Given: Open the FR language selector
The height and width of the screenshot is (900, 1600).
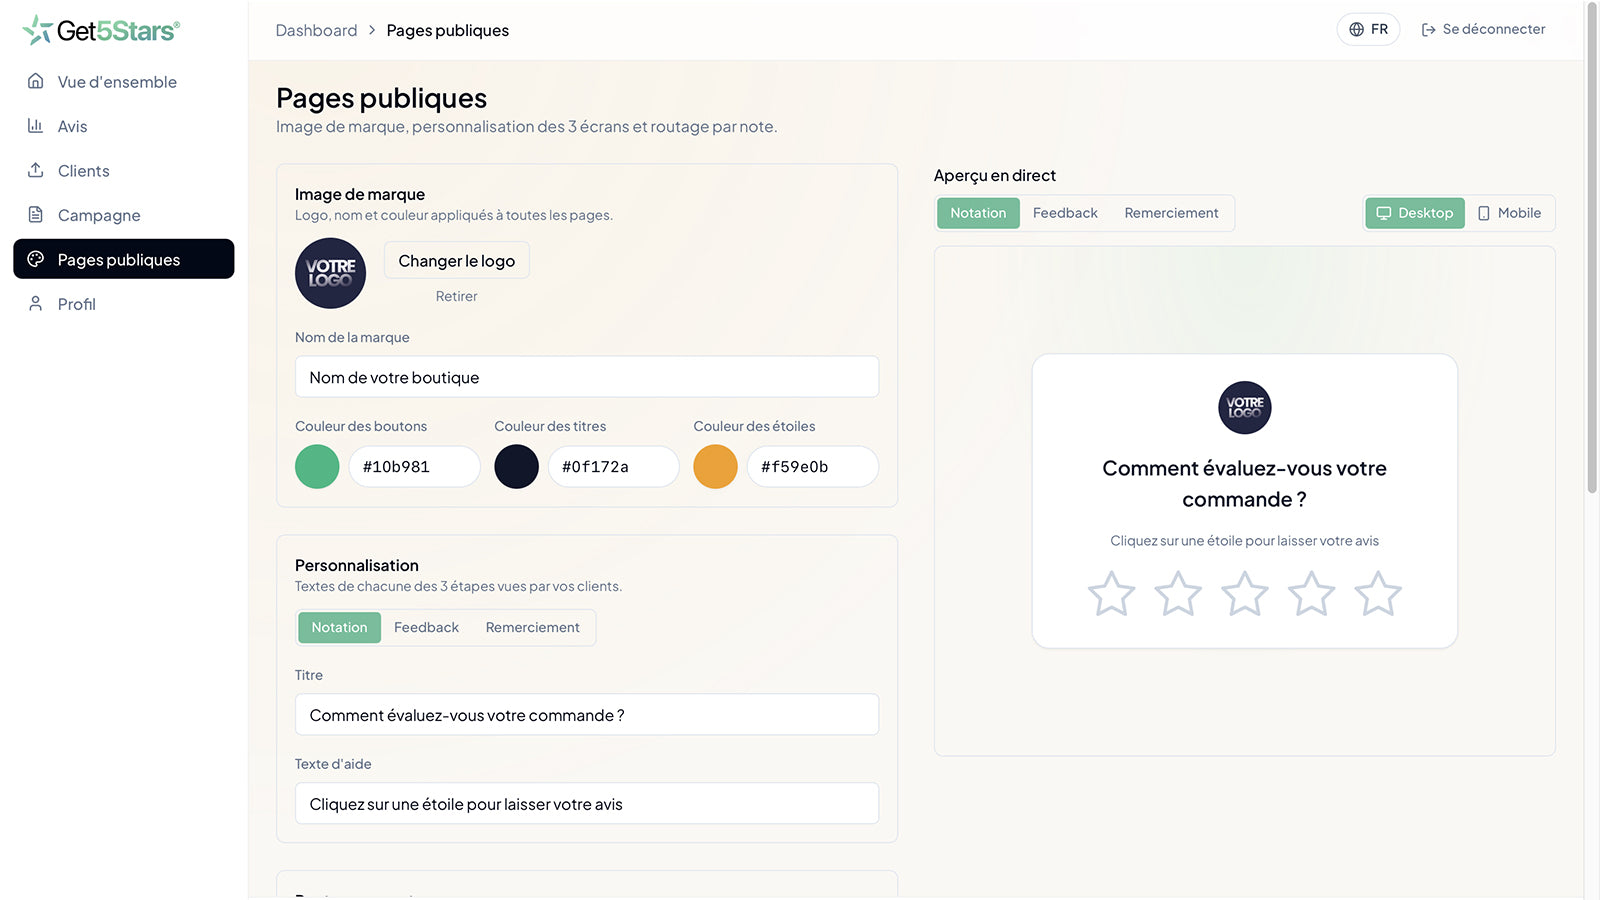Looking at the screenshot, I should (1368, 29).
